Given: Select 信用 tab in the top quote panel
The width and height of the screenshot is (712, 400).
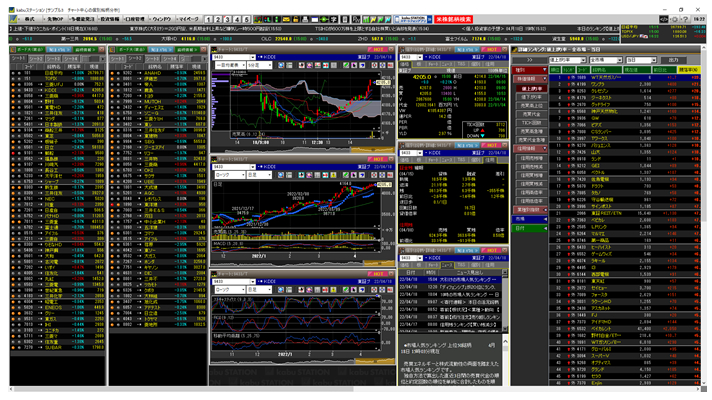Looking at the screenshot, I should point(490,64).
